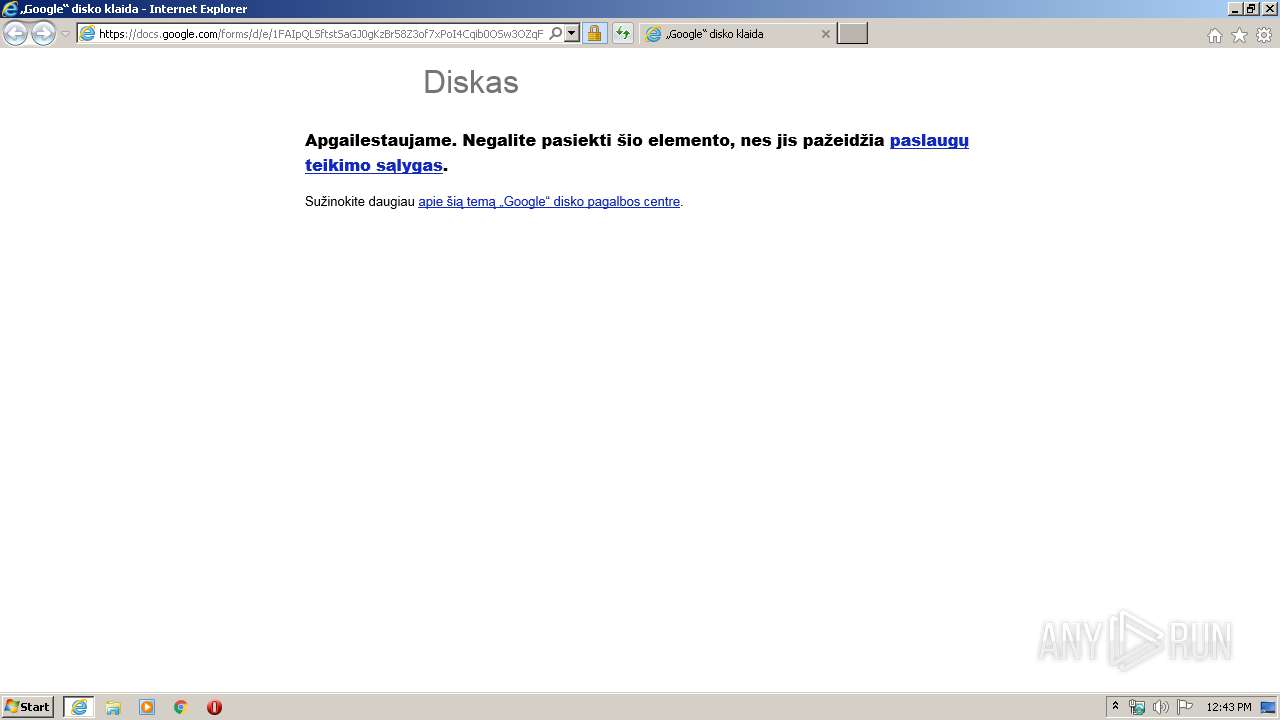Open the Windows Start menu

pos(28,707)
